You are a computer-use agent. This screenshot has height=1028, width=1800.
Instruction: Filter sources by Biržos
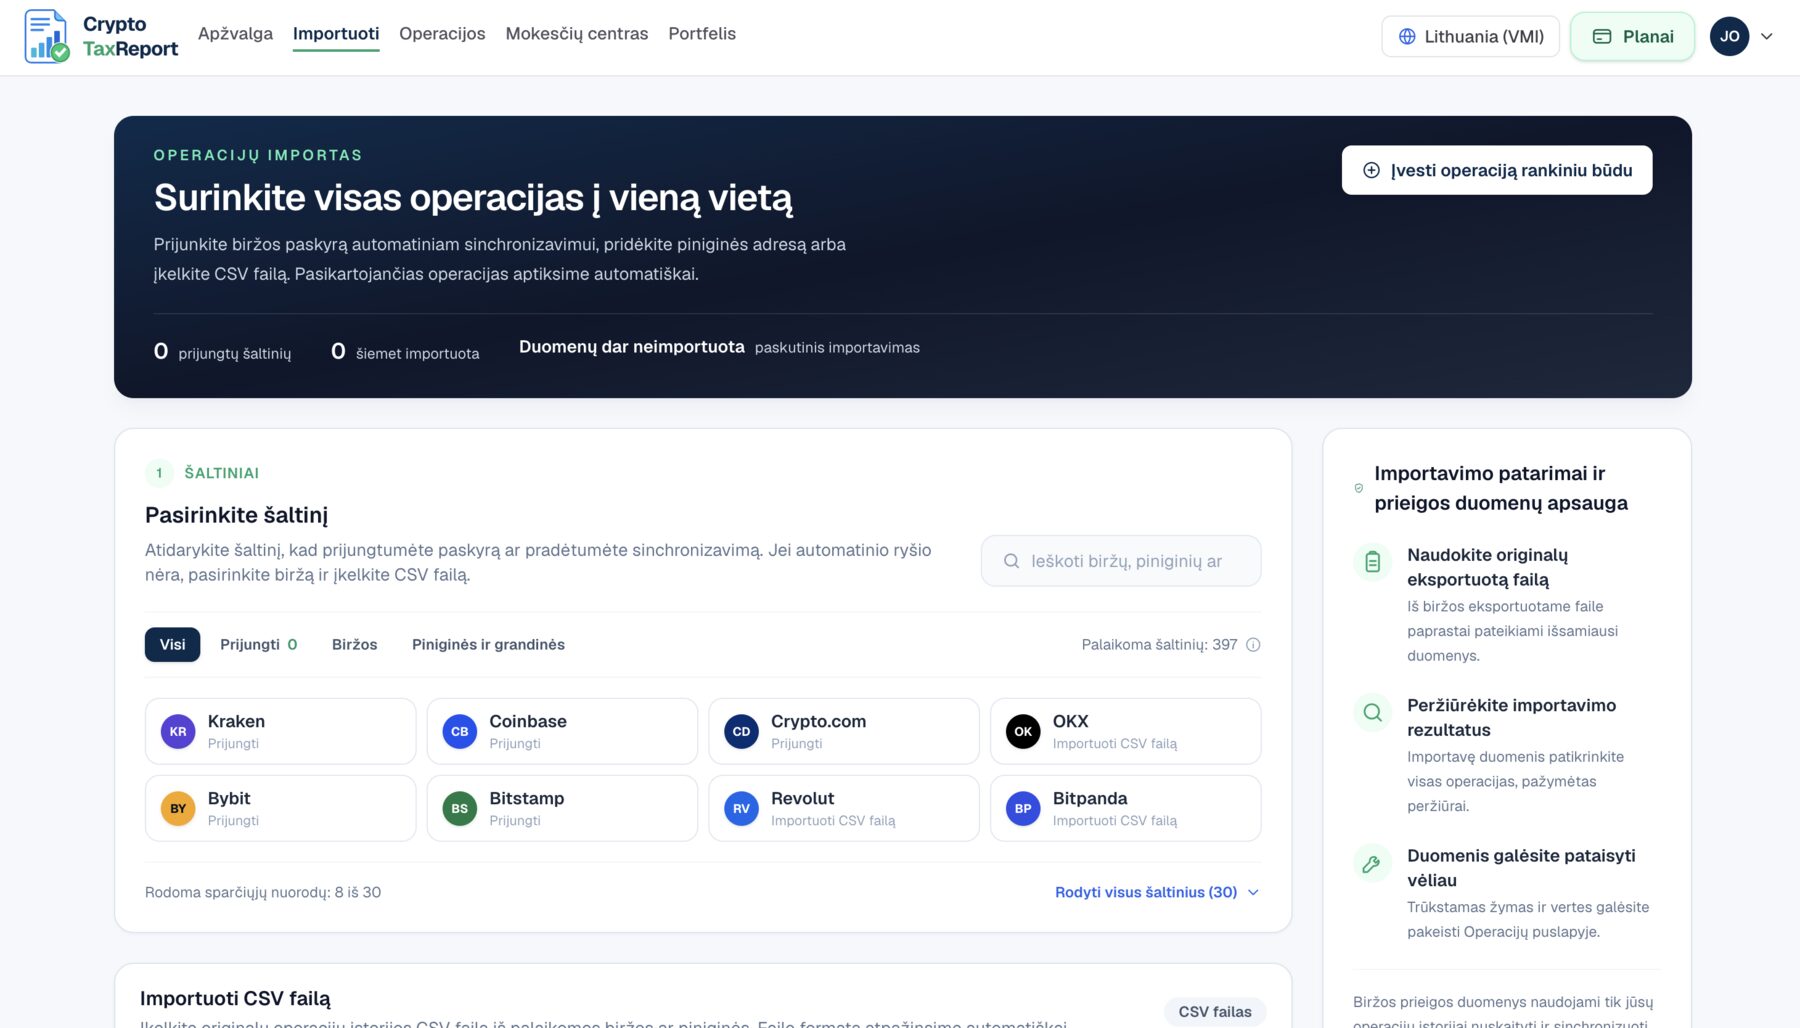[355, 644]
